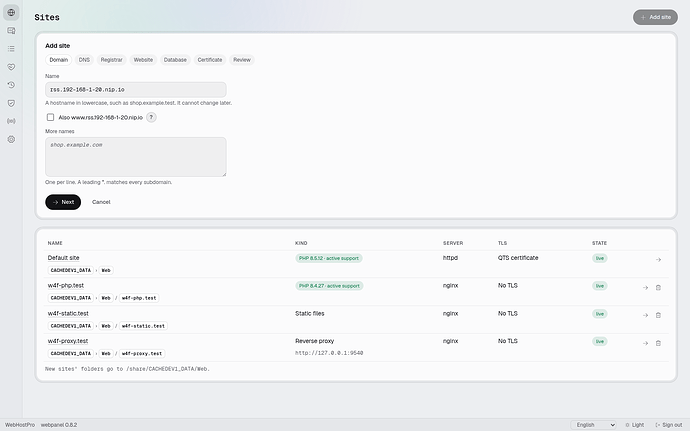Image resolution: width=690 pixels, height=431 pixels.
Task: Select the Website step tab
Action: (x=143, y=60)
